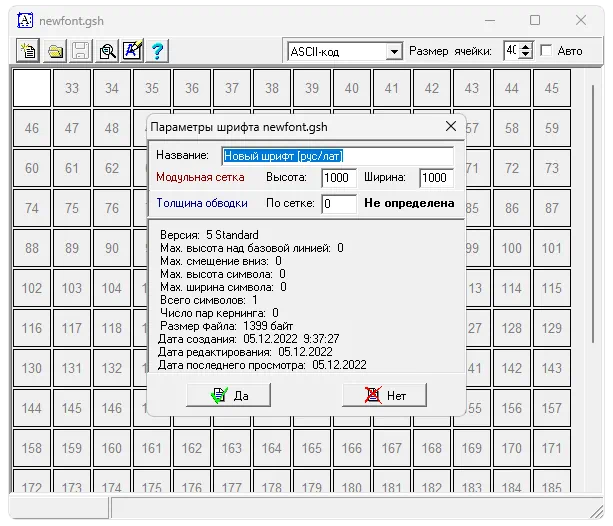Click the Всего символов: 1 line
The height and width of the screenshot is (526, 613).
click(x=209, y=300)
